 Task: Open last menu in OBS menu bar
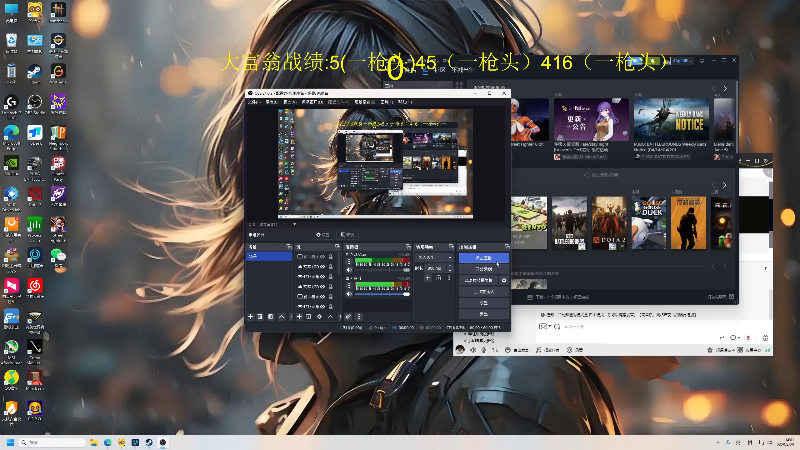pyautogui.click(x=405, y=102)
